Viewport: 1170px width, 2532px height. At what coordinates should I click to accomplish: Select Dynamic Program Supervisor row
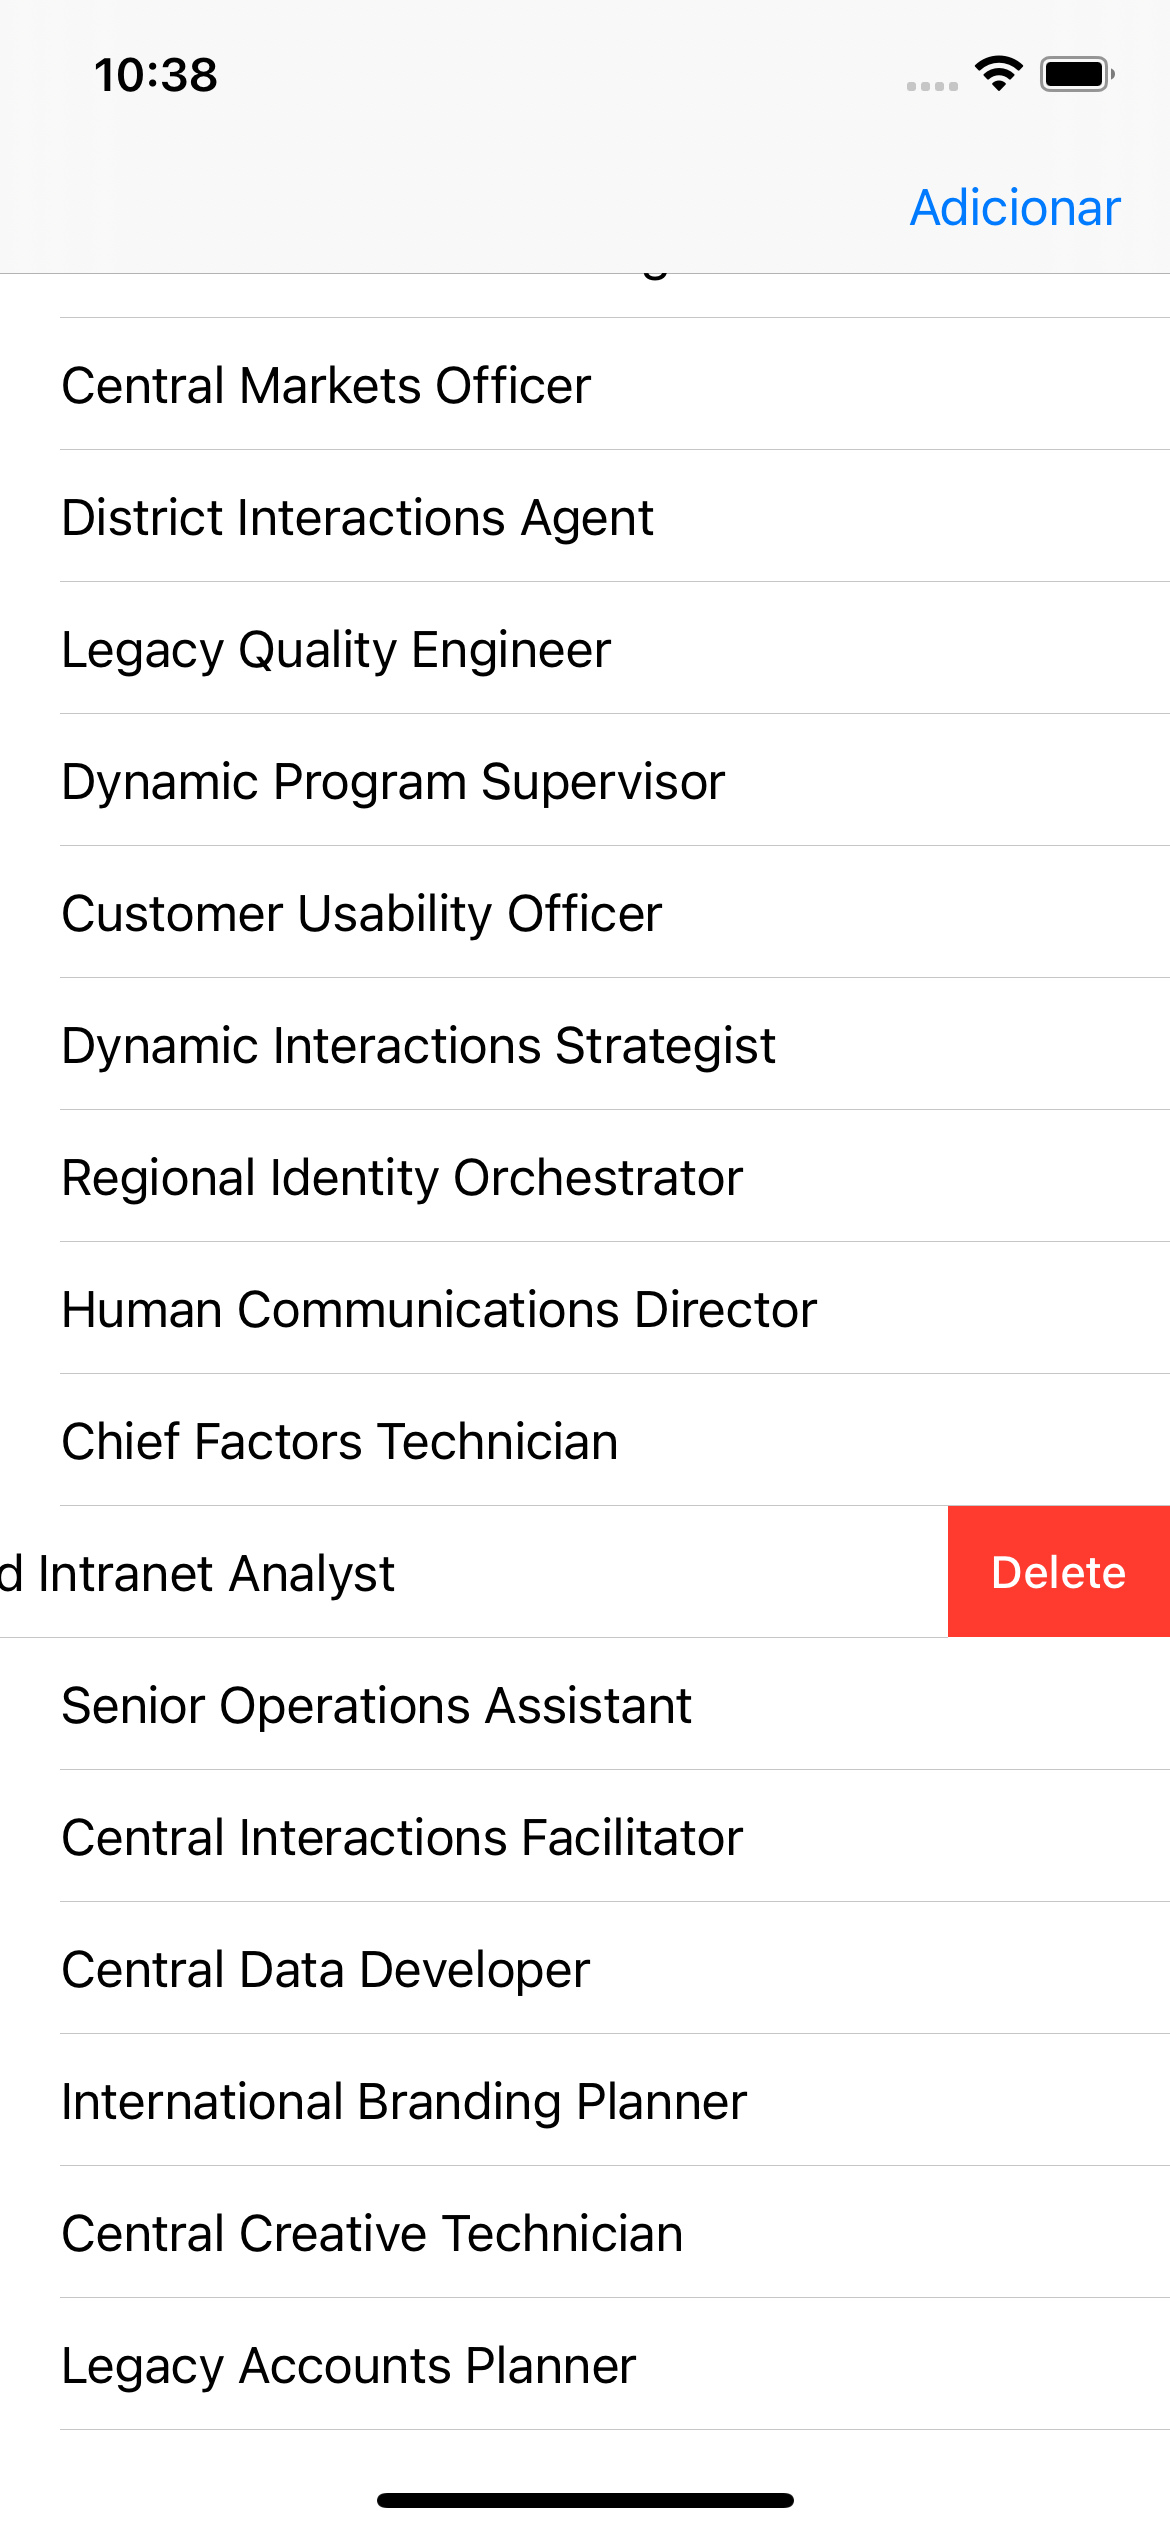585,781
